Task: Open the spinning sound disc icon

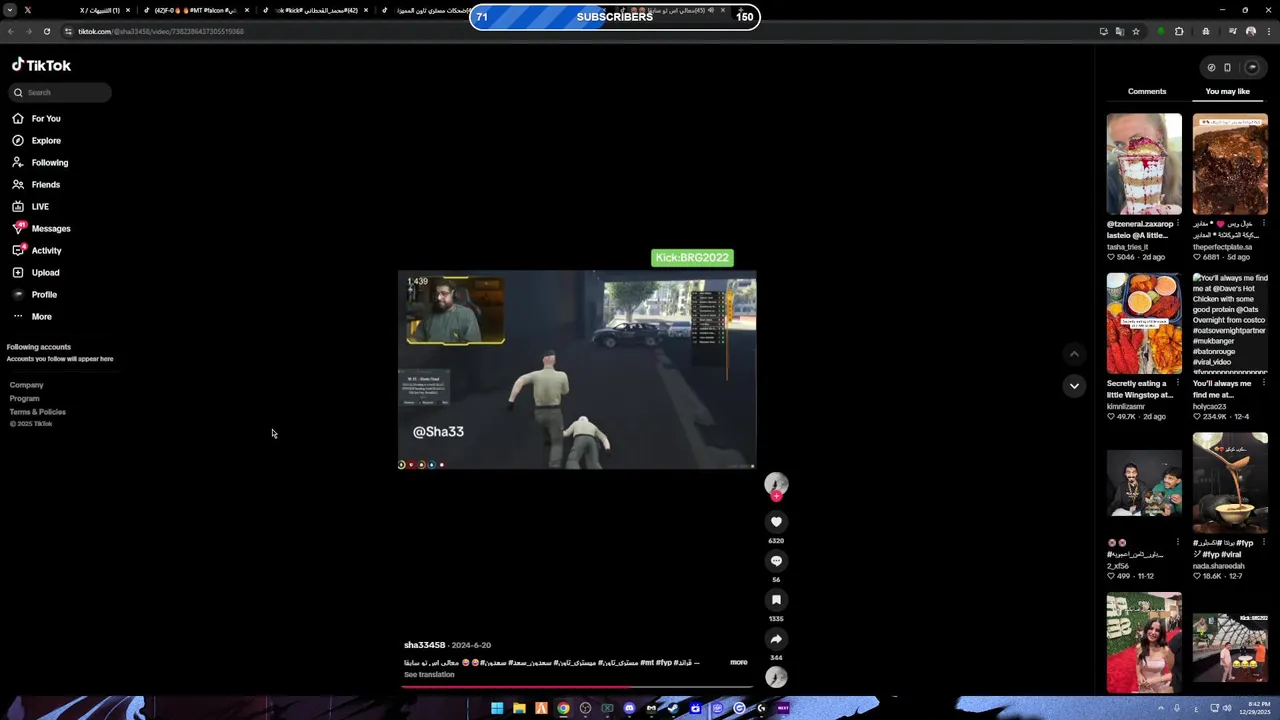Action: point(776,677)
